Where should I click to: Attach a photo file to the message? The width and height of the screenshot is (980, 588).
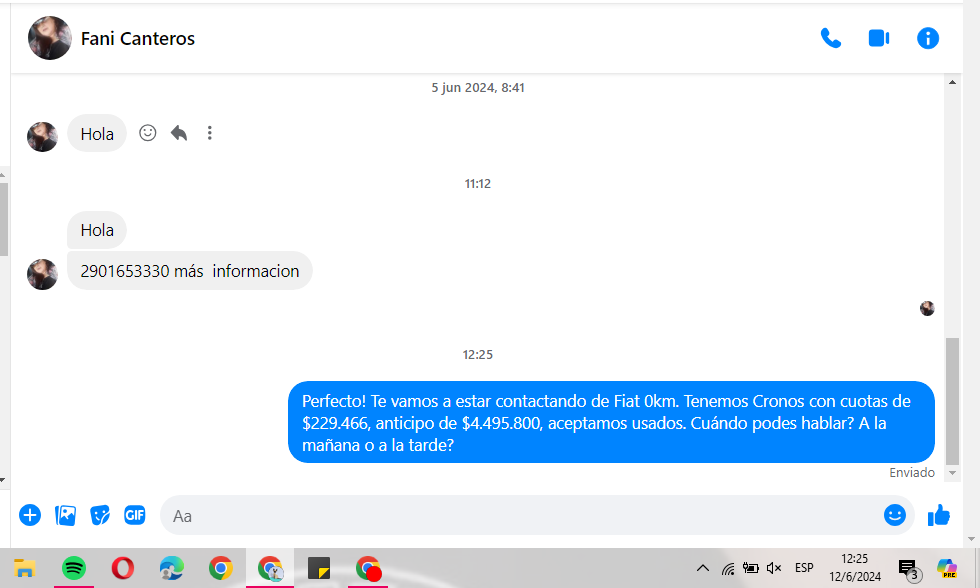(66, 515)
